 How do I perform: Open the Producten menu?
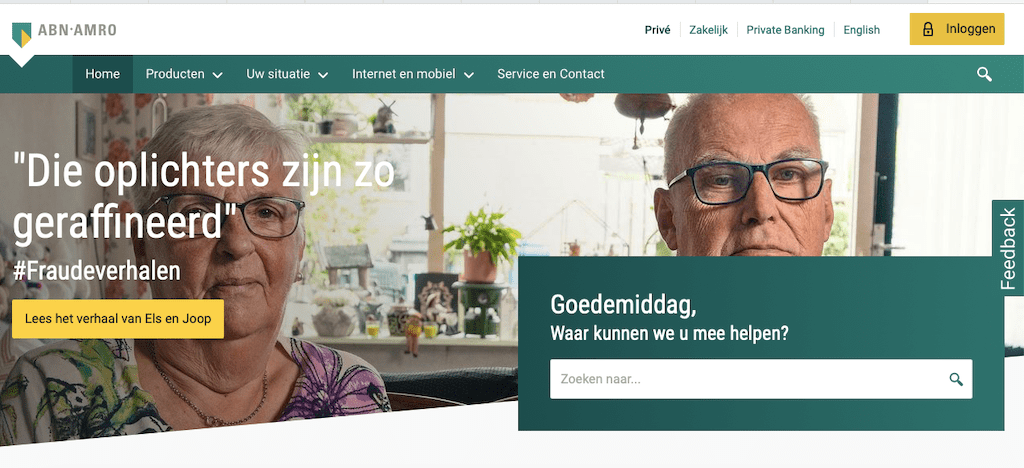pos(175,74)
